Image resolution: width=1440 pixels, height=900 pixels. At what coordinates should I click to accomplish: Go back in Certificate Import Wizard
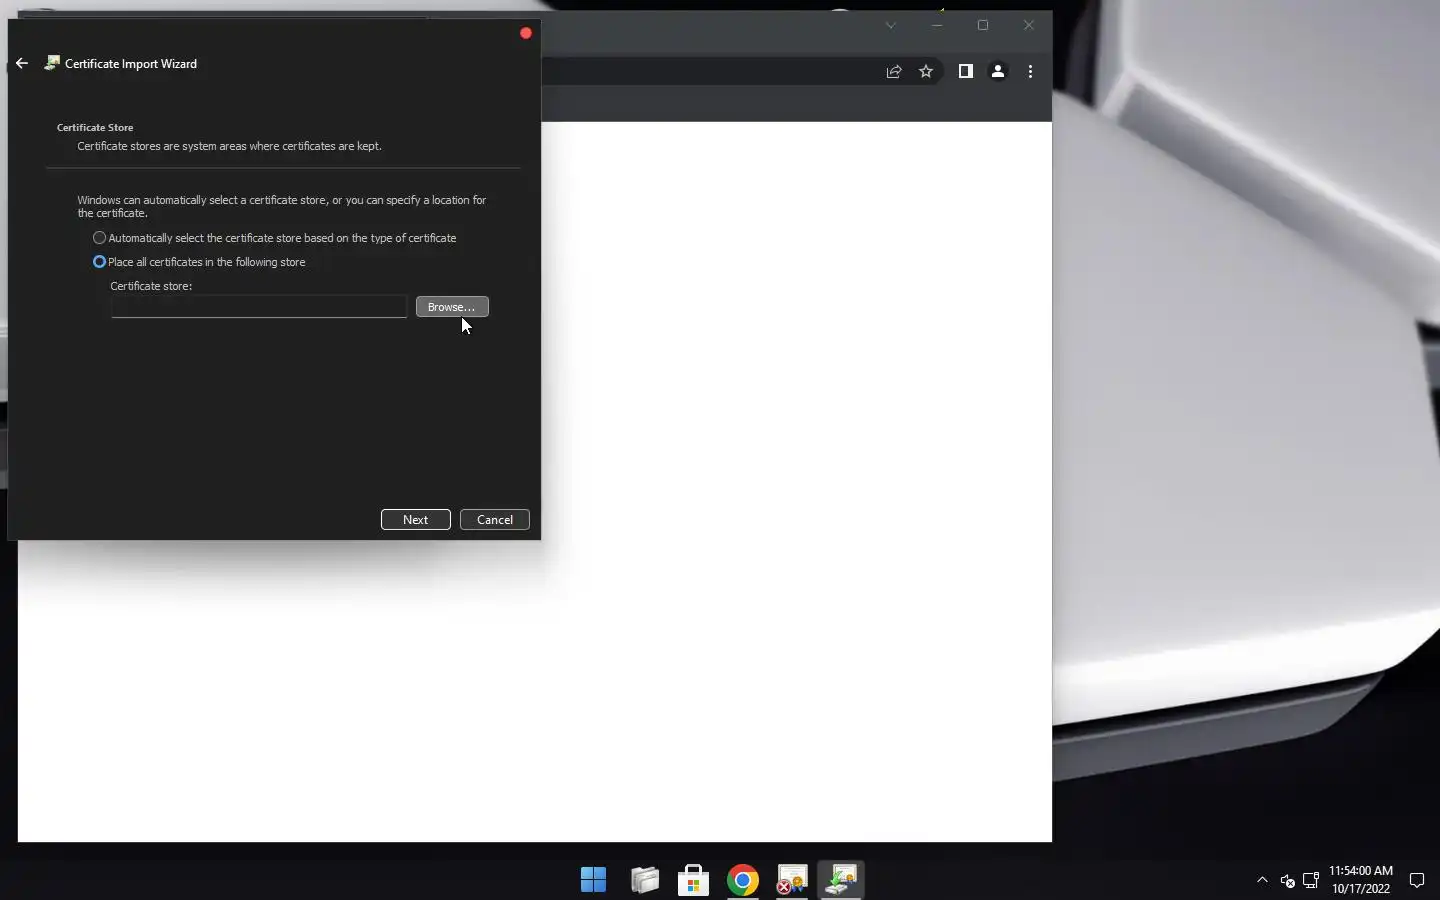click(22, 63)
